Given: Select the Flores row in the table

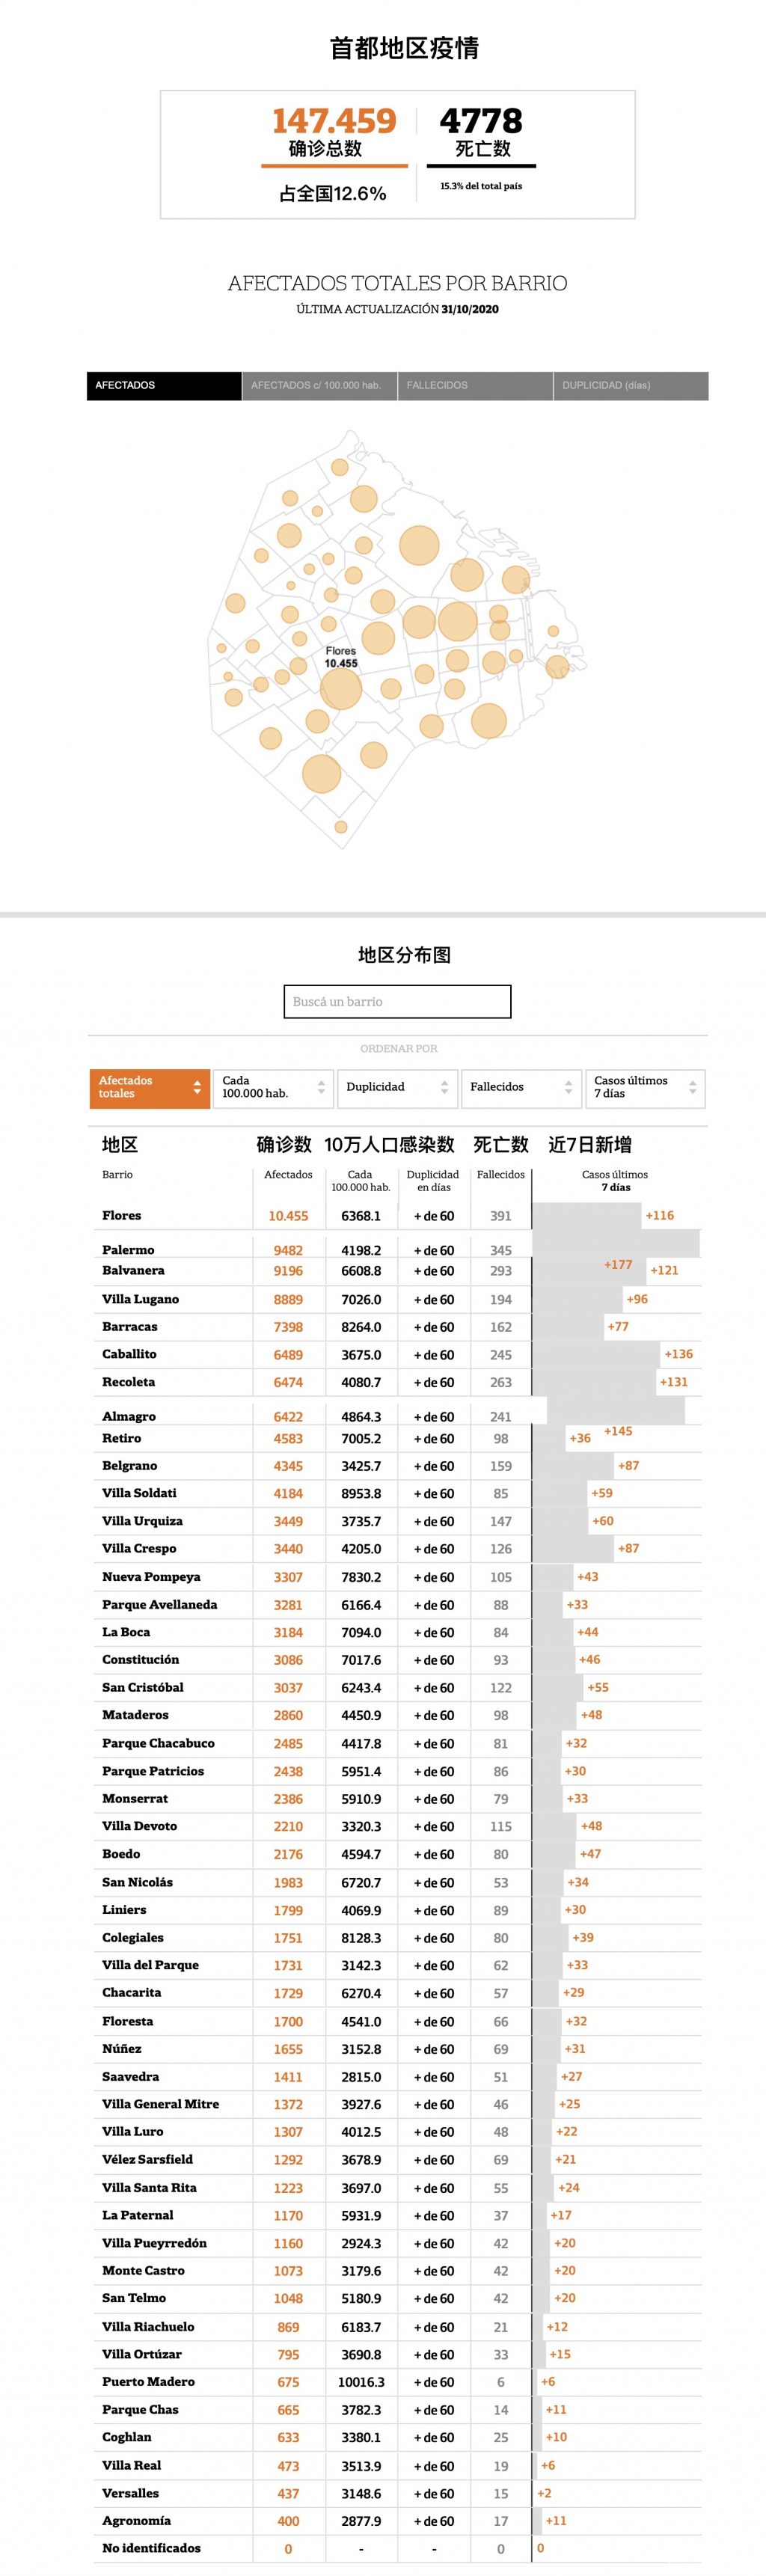Looking at the screenshot, I should pyautogui.click(x=122, y=1215).
